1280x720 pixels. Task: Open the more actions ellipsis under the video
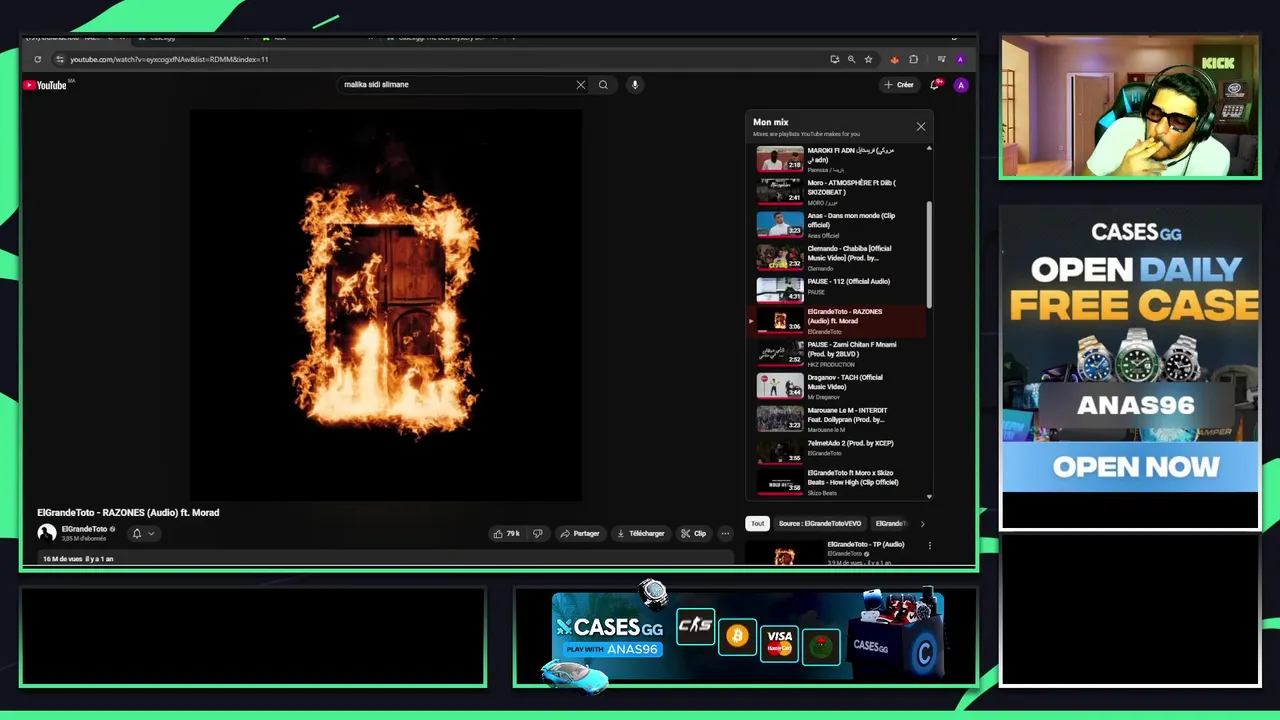(725, 533)
